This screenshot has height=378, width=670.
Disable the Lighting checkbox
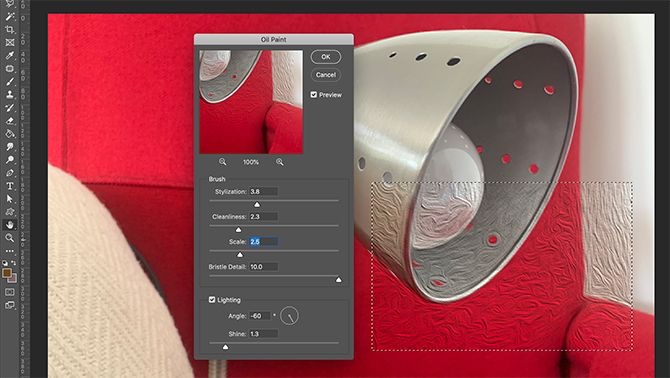tap(212, 300)
